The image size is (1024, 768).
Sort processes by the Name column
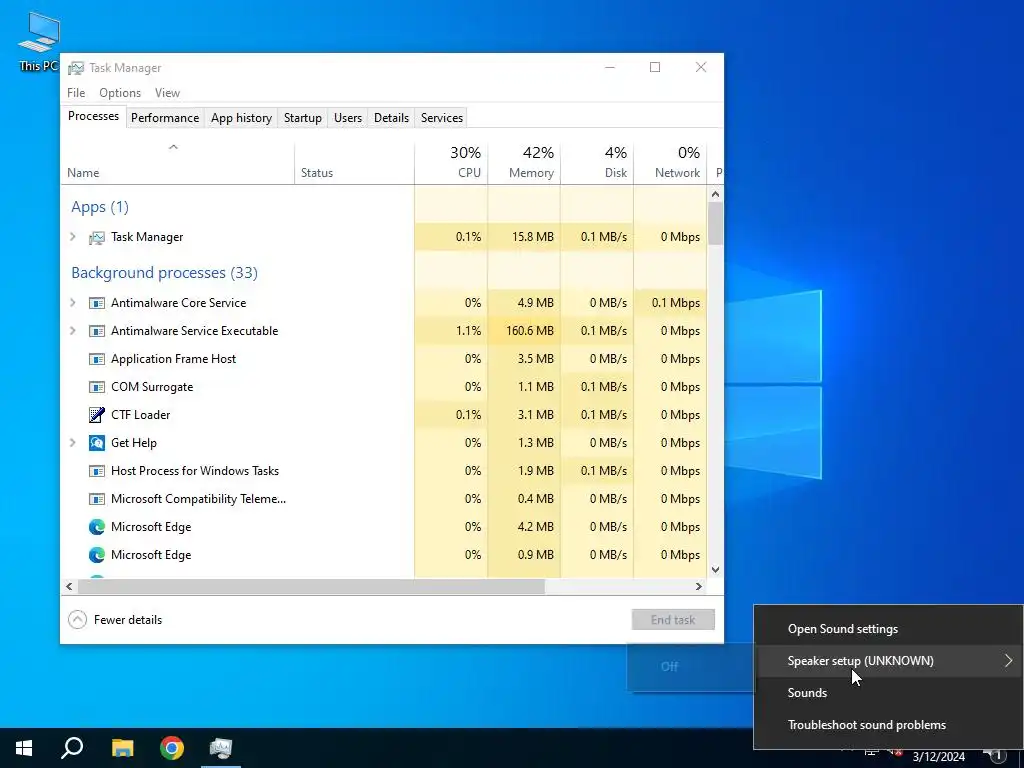pyautogui.click(x=178, y=163)
